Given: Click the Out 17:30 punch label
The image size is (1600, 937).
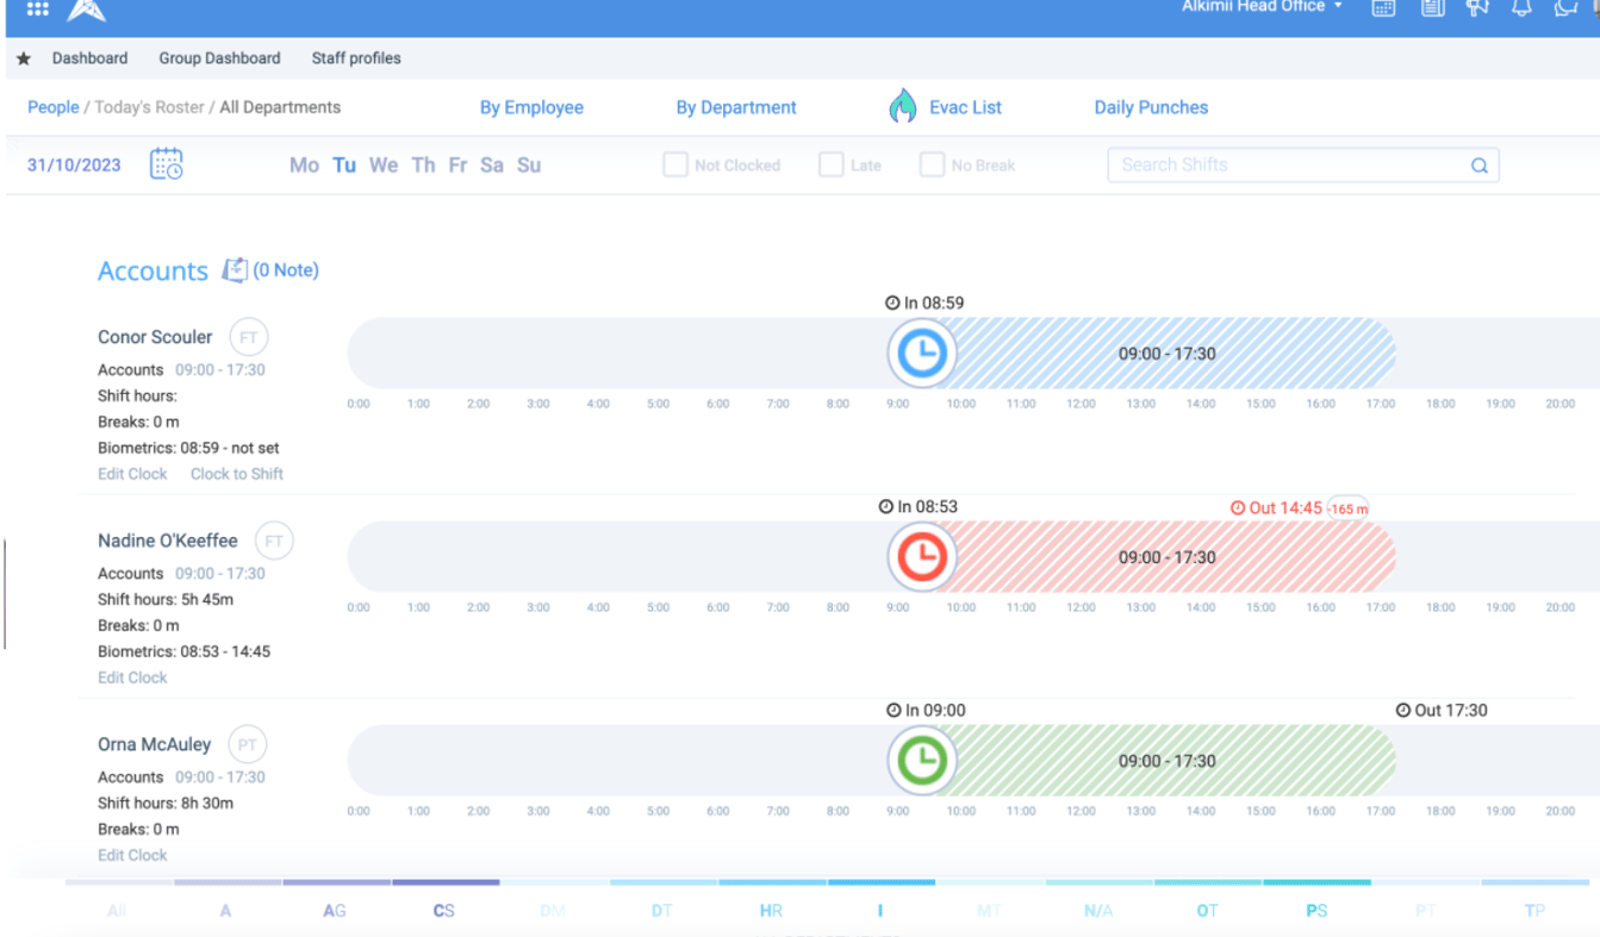Looking at the screenshot, I should 1441,711.
